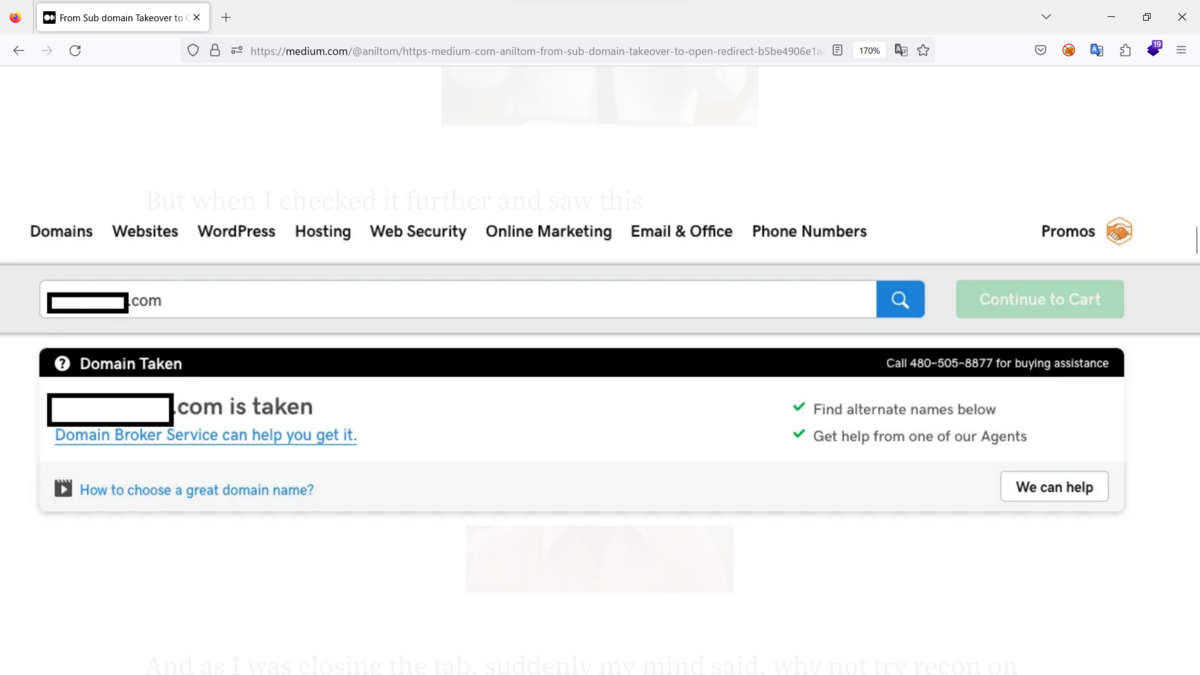Open 'How to choose a great domain name?'

(197, 490)
